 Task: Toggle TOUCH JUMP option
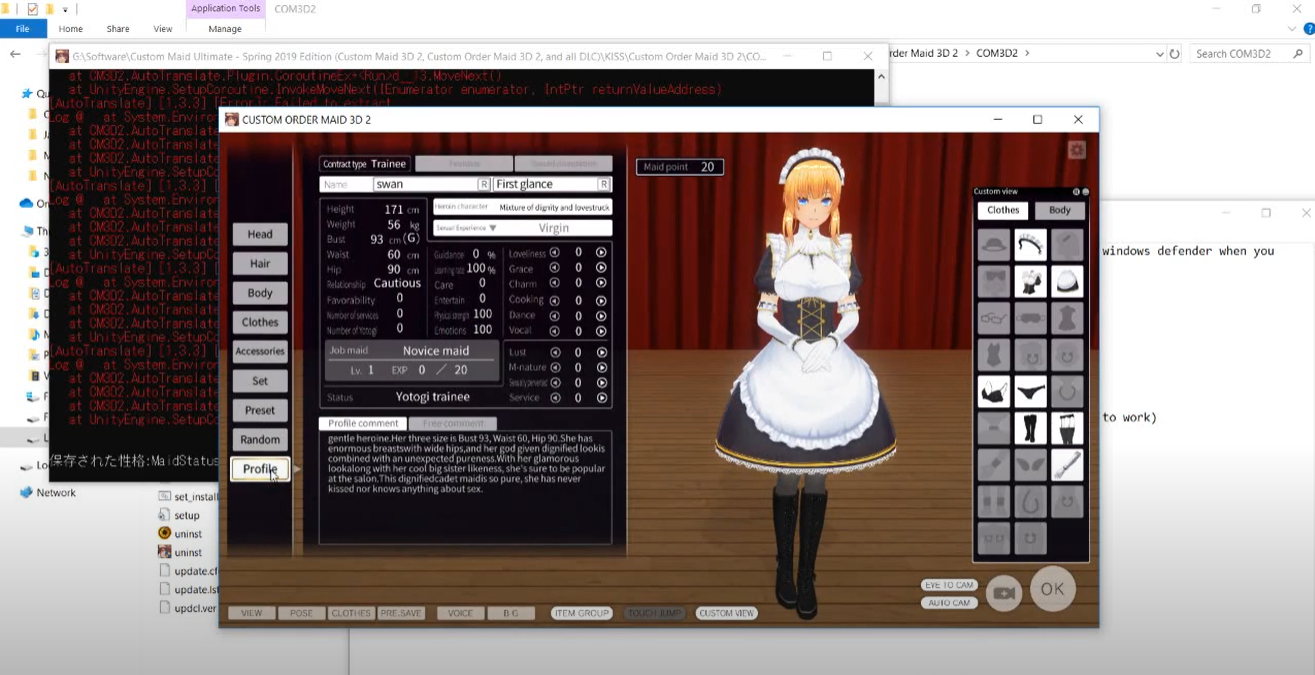[654, 613]
